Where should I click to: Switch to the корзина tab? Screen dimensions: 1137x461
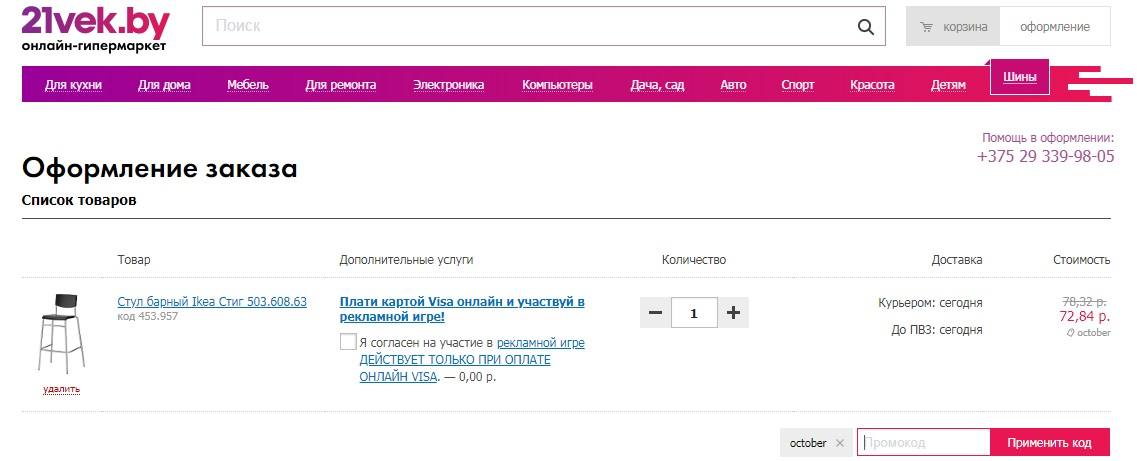click(953, 27)
